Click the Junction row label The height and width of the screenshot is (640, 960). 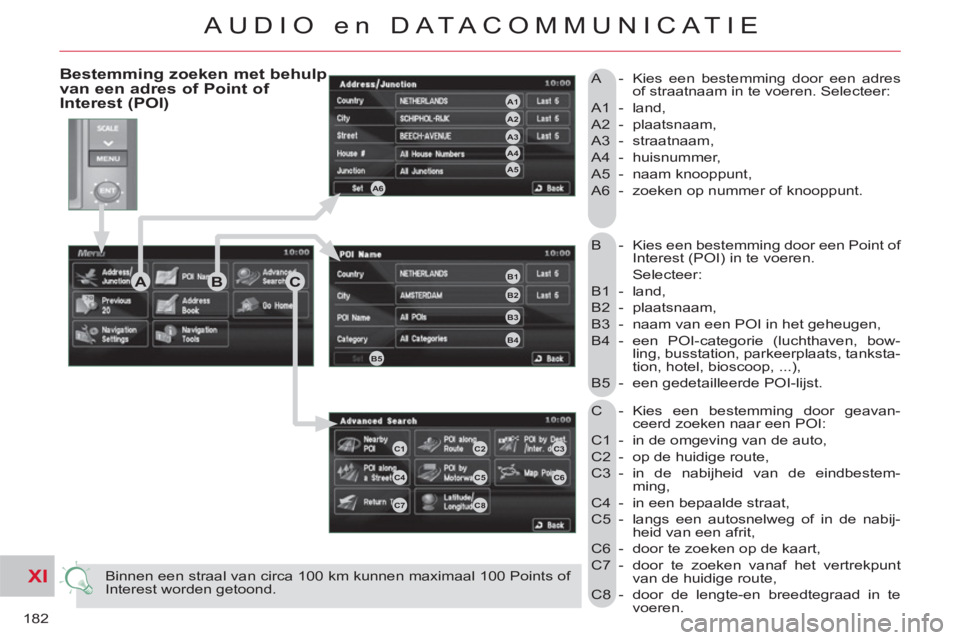tap(351, 171)
